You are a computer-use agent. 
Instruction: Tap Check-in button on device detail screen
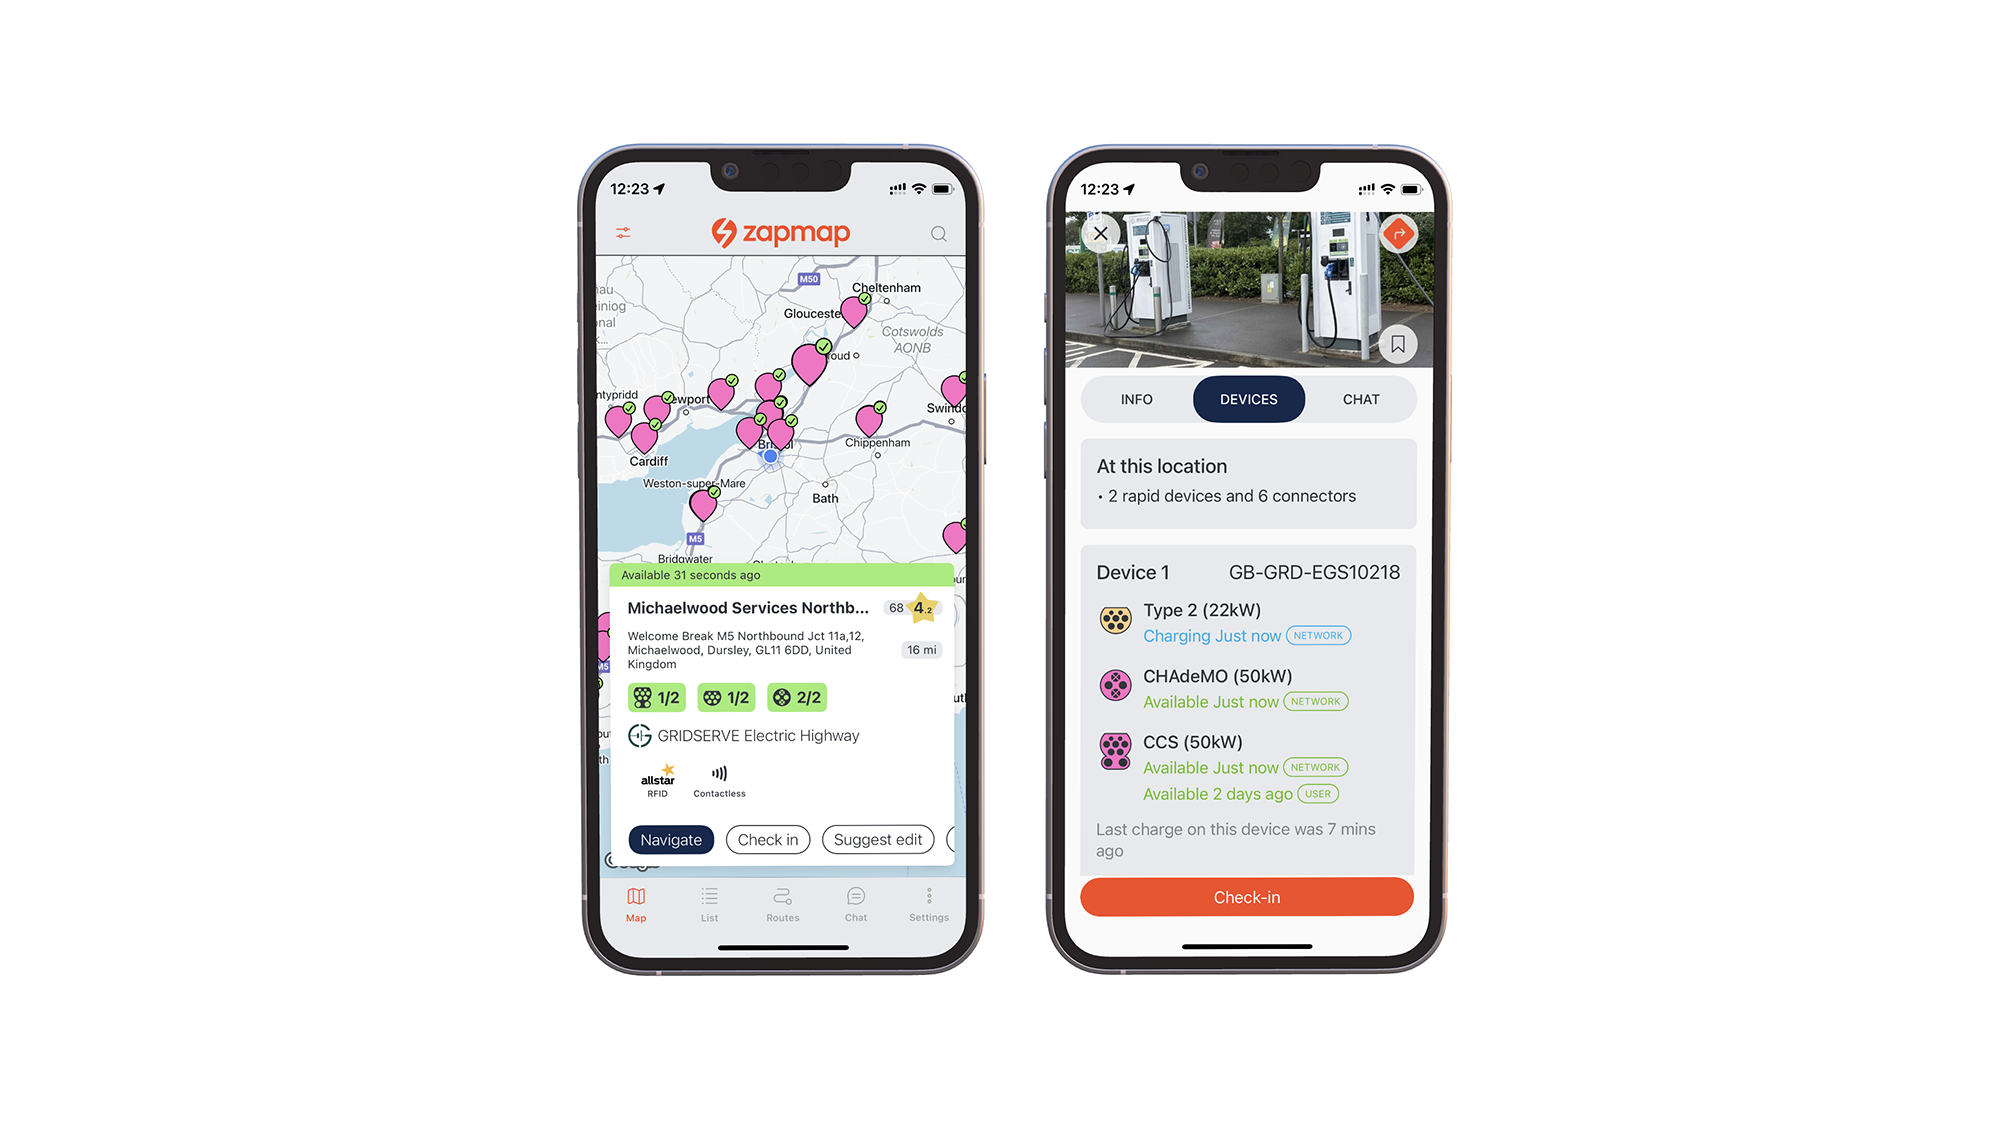pyautogui.click(x=1246, y=896)
